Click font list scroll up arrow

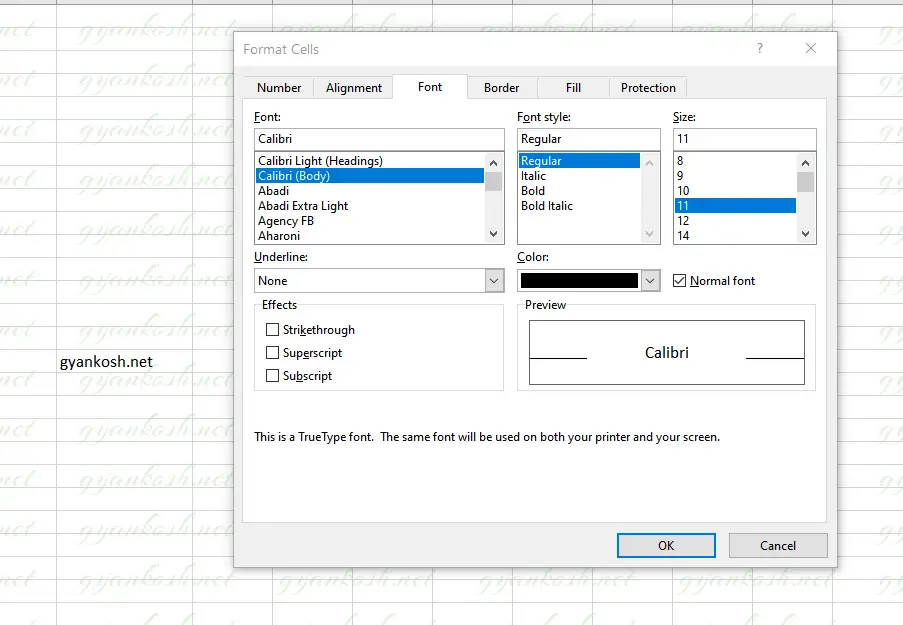click(x=494, y=163)
